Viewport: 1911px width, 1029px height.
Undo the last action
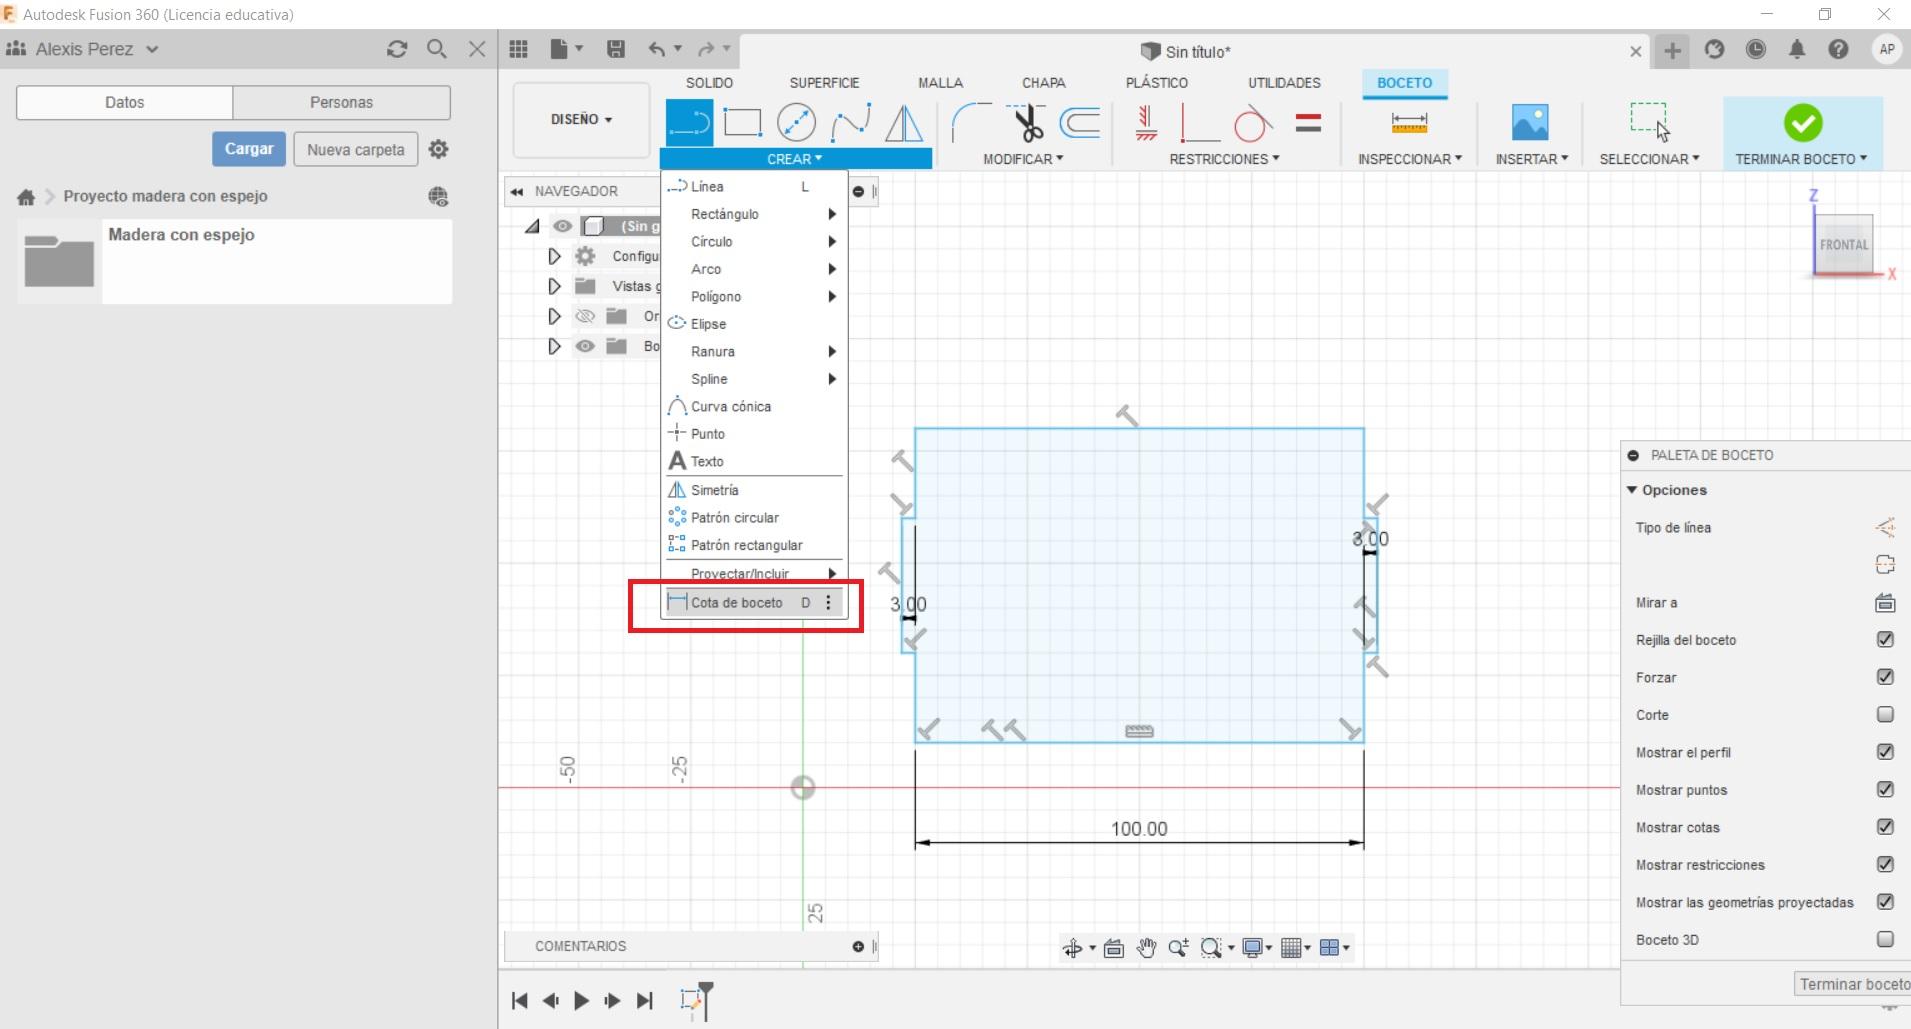[656, 49]
